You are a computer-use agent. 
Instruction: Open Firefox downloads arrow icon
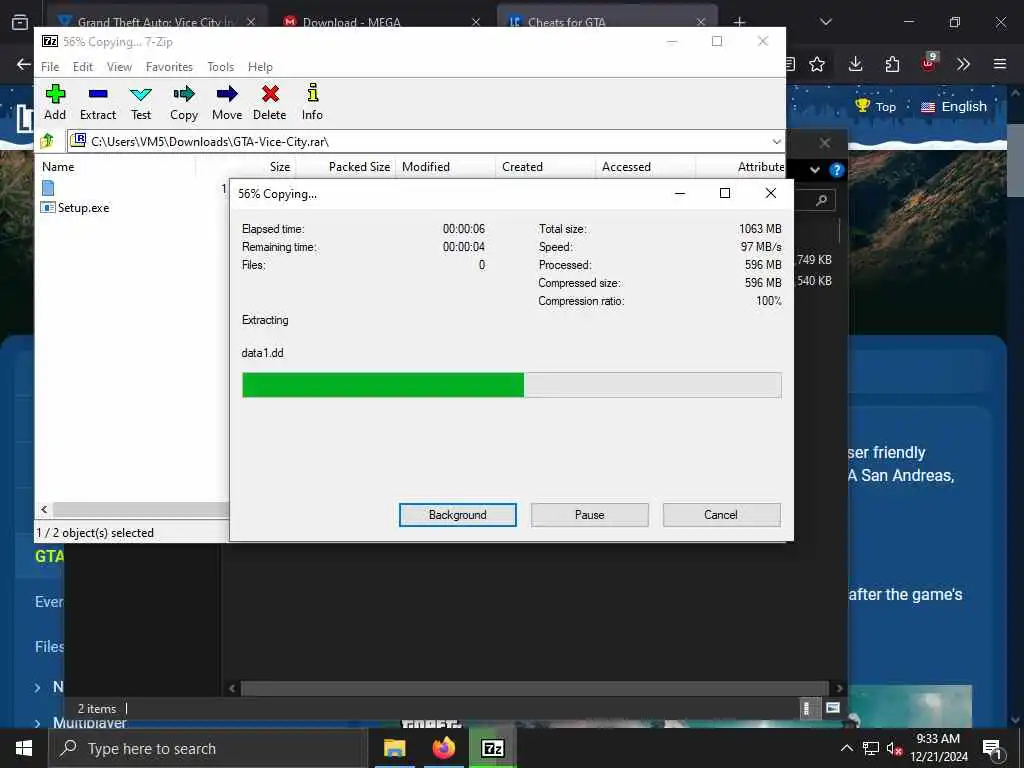coord(856,64)
